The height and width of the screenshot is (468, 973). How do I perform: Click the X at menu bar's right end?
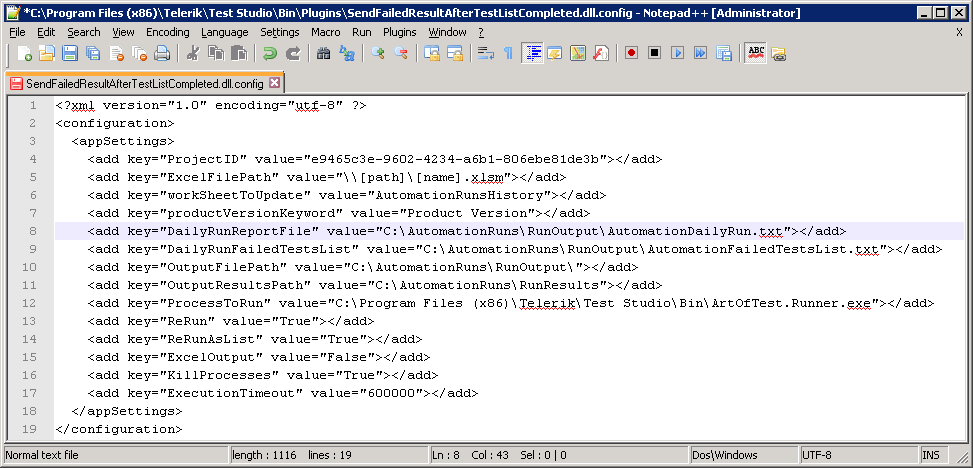959,32
